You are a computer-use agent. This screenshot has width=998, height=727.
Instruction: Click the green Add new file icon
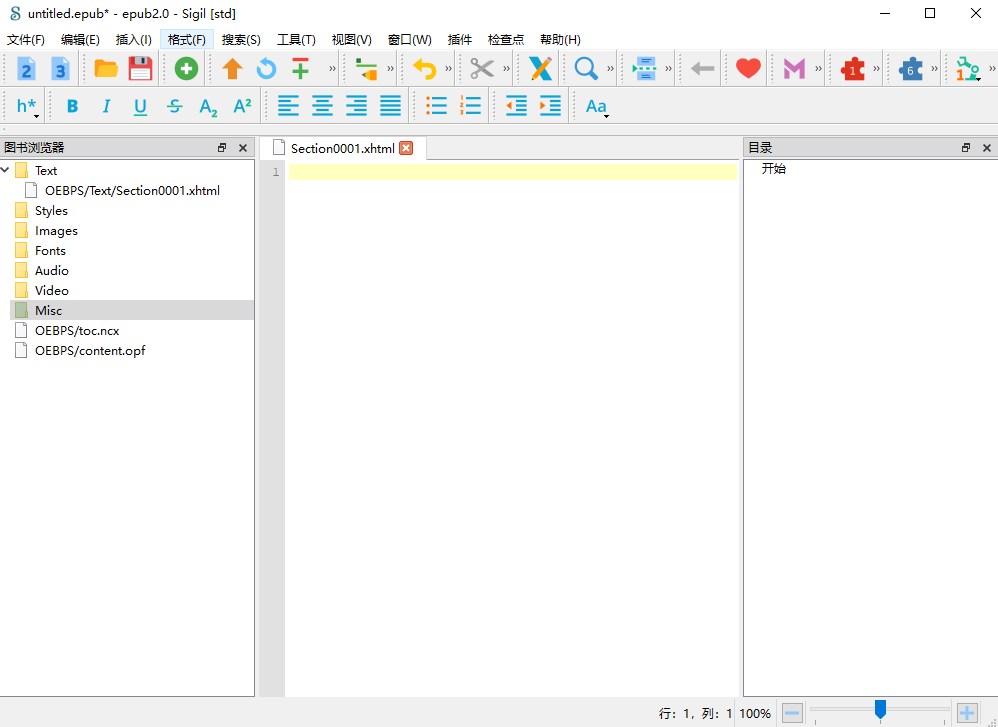pyautogui.click(x=186, y=69)
